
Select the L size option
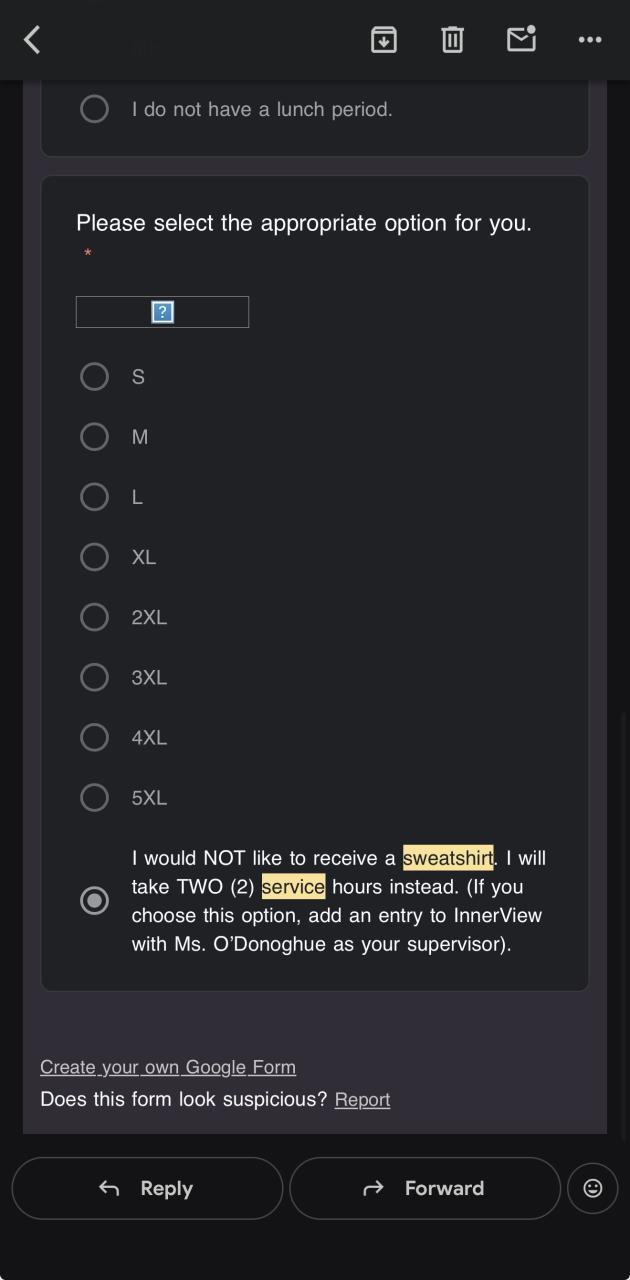(x=94, y=497)
